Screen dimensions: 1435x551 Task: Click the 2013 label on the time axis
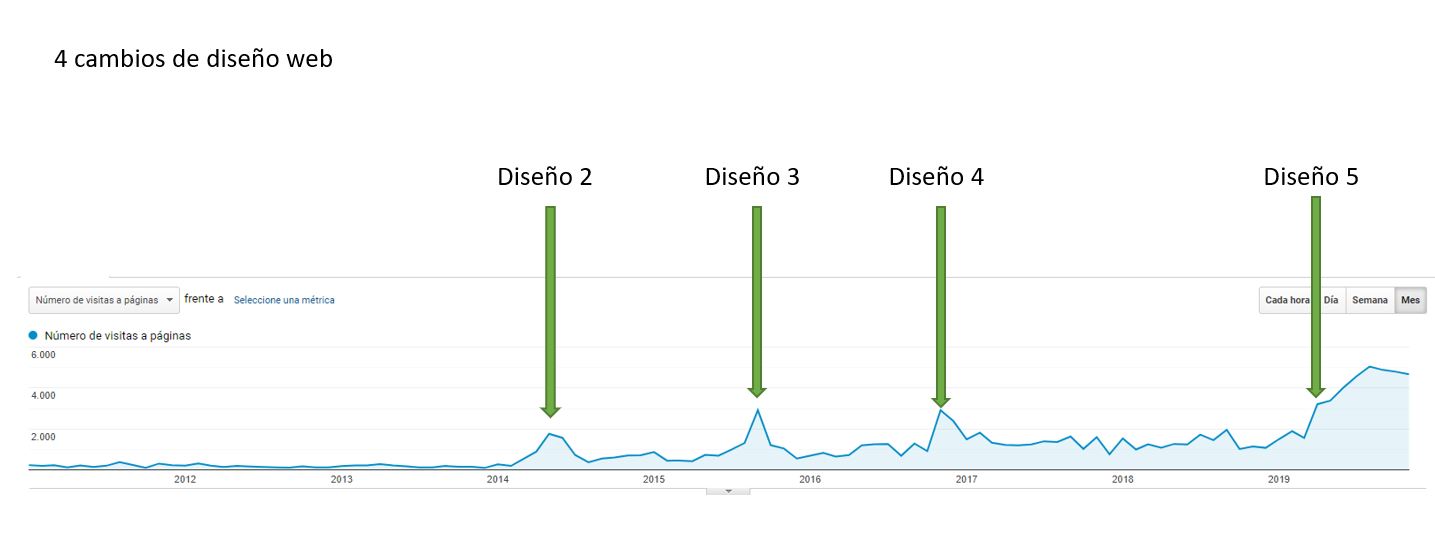tap(341, 480)
